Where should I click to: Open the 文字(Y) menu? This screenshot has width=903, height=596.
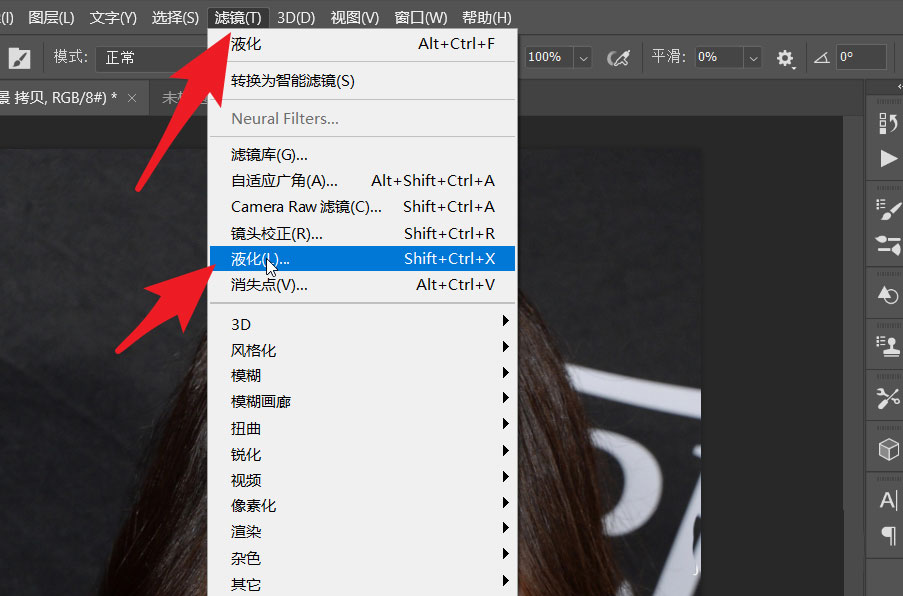pyautogui.click(x=113, y=18)
